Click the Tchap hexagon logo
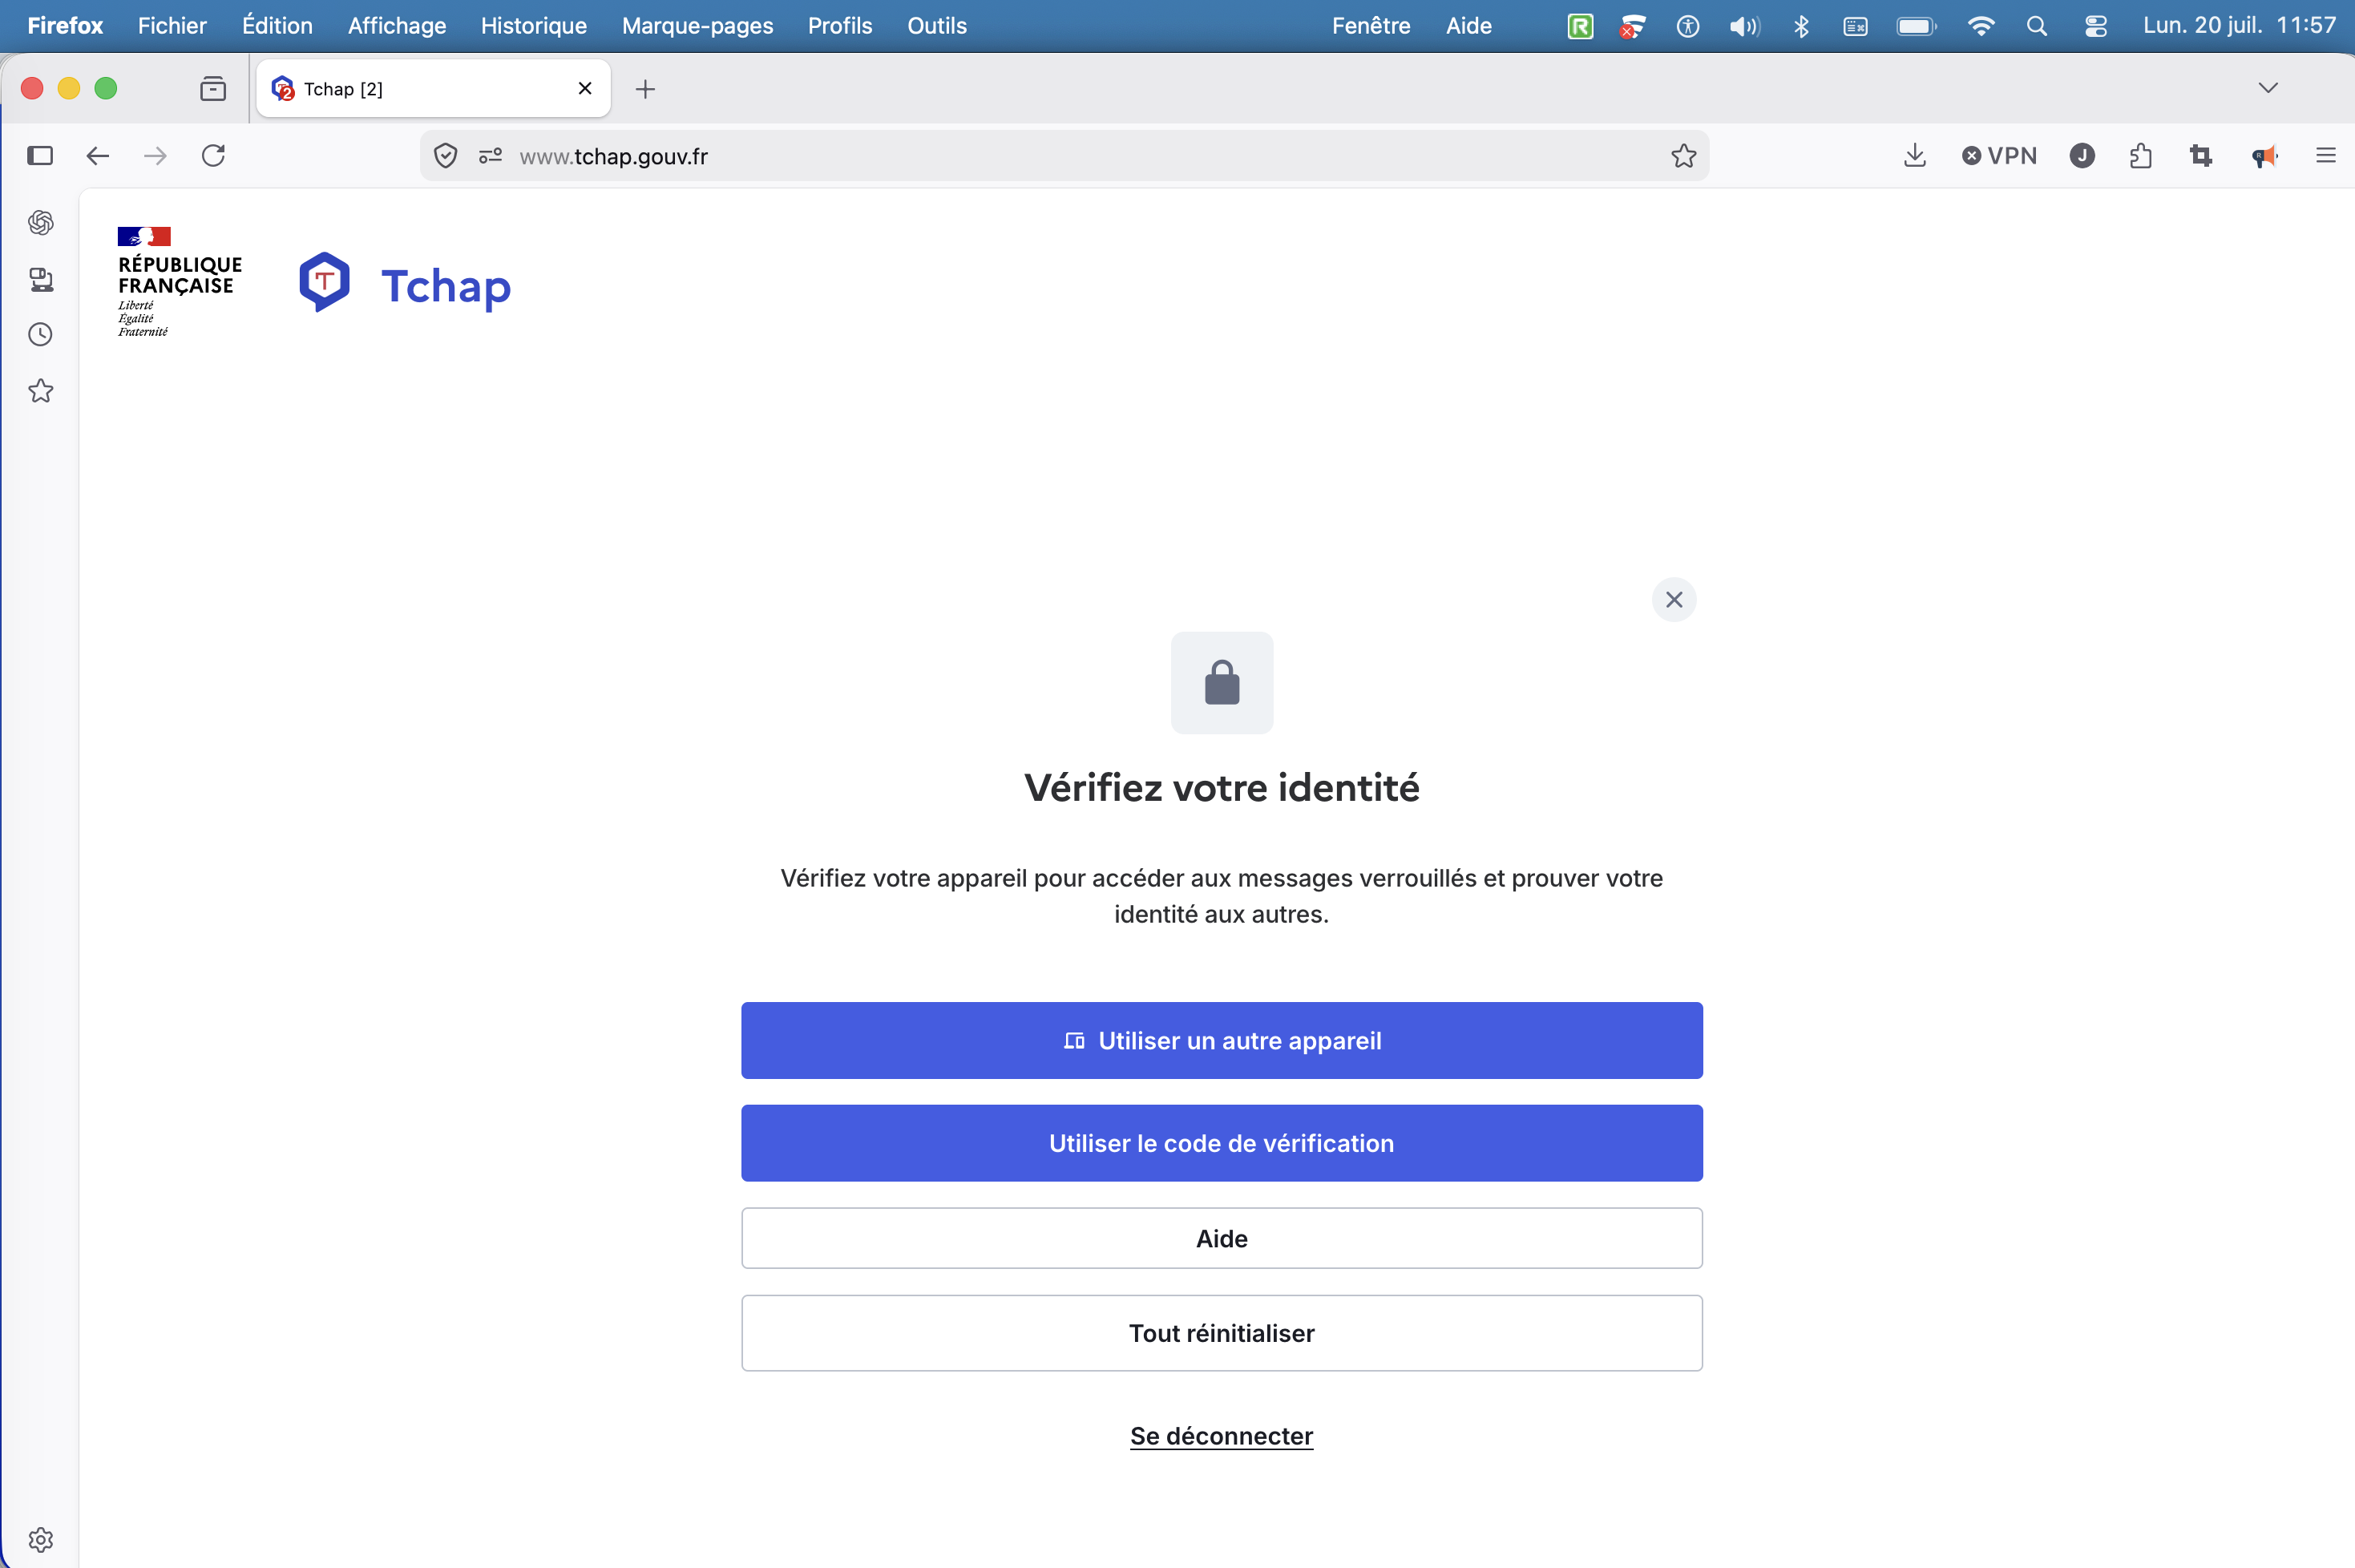The height and width of the screenshot is (1568, 2355). click(324, 282)
